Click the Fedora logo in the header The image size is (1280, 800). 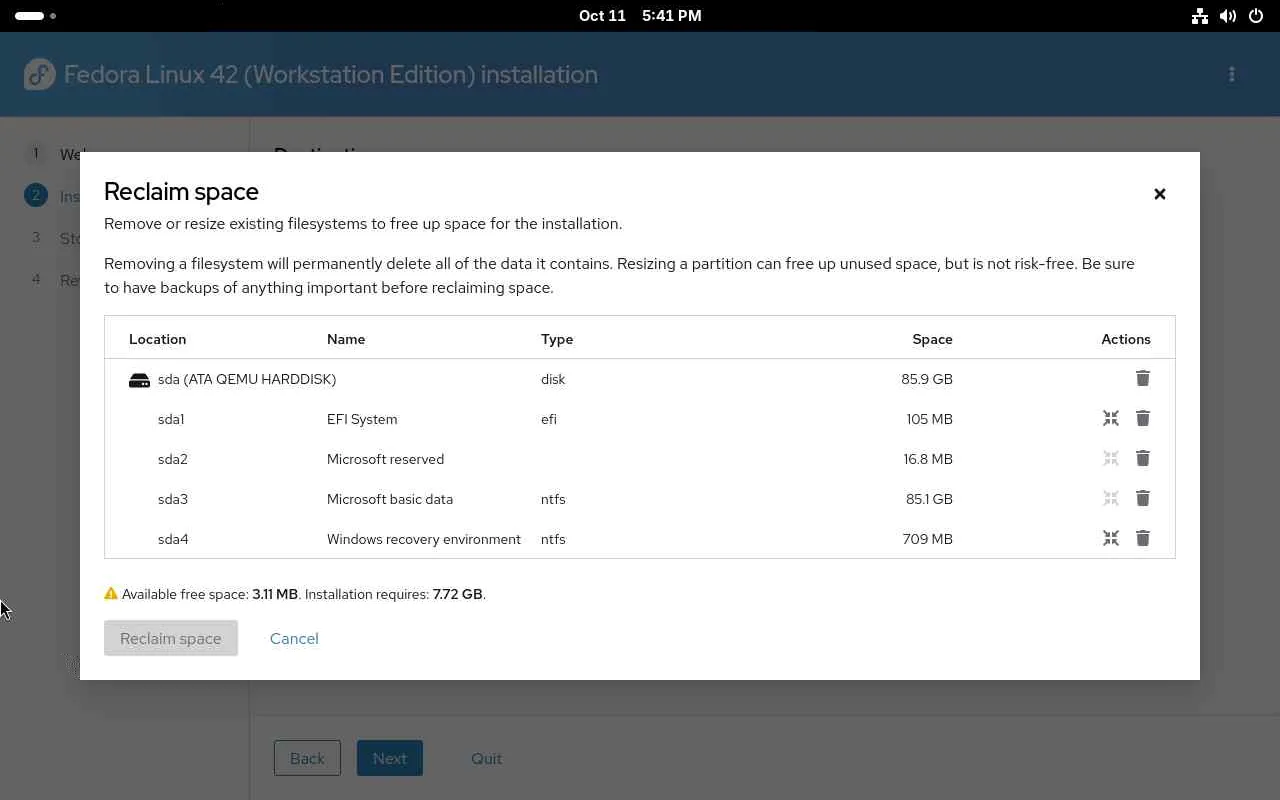(x=40, y=74)
